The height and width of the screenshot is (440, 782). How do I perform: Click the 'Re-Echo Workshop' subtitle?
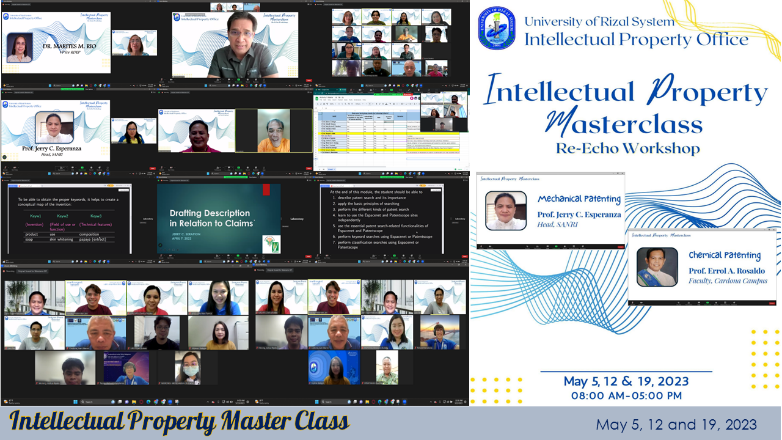[x=628, y=148]
